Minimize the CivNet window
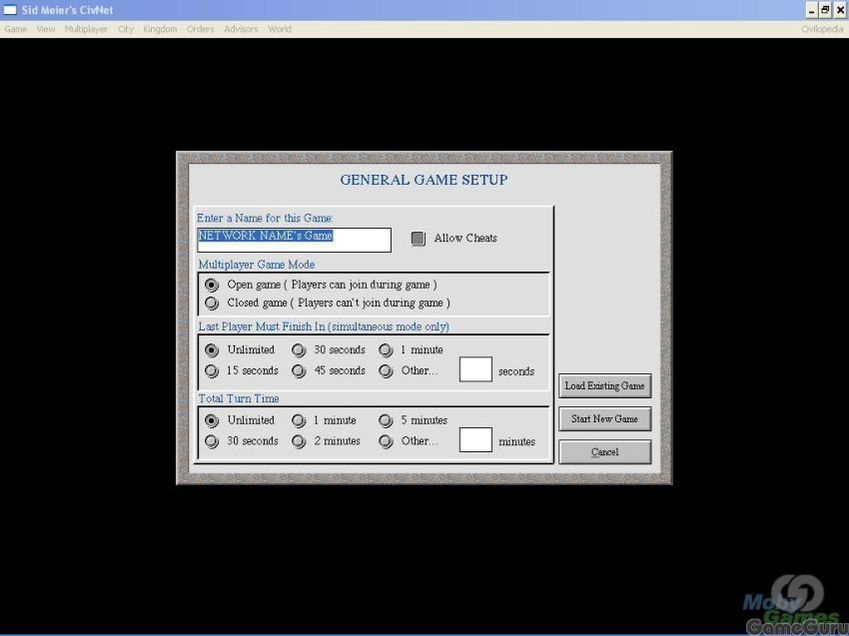The width and height of the screenshot is (849, 636). 812,10
